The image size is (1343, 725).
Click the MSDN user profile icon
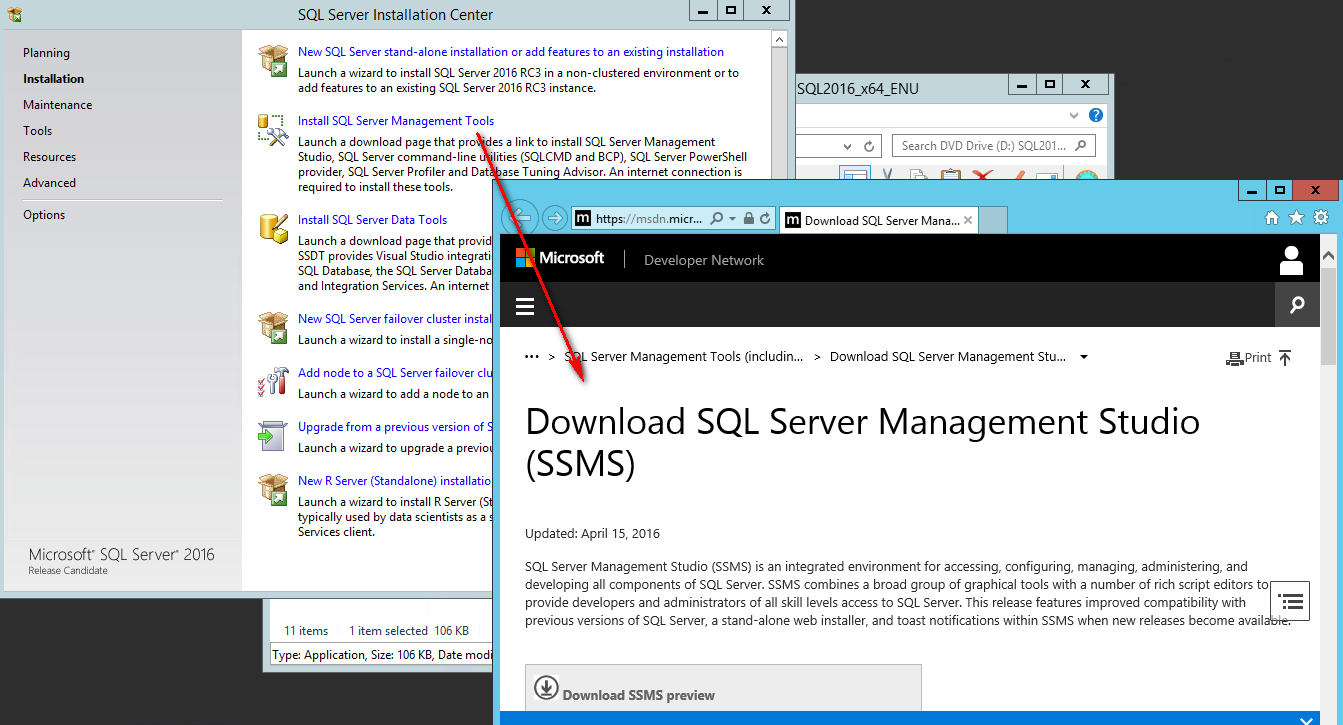coord(1291,260)
